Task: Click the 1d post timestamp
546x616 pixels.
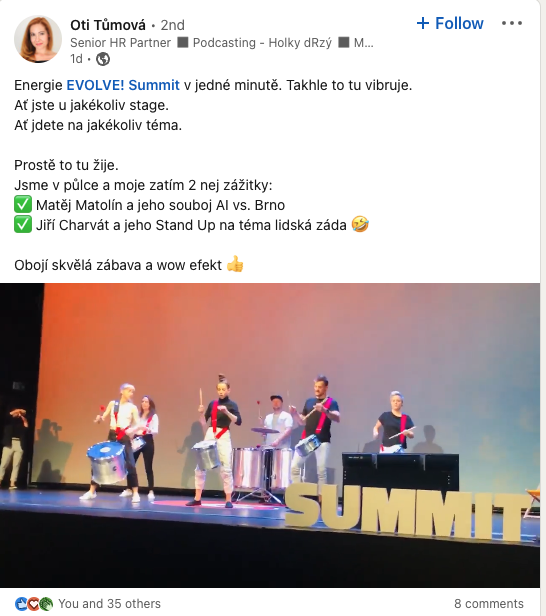Action: pyautogui.click(x=76, y=59)
